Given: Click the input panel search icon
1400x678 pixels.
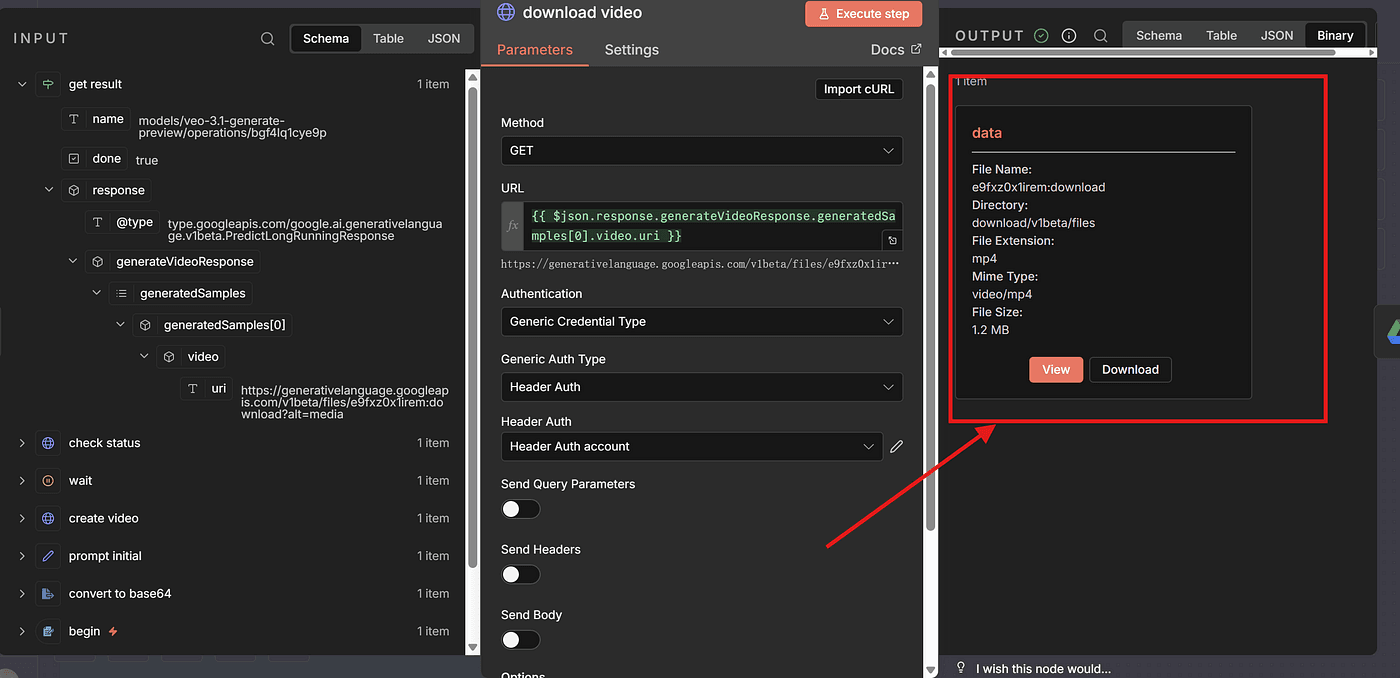Looking at the screenshot, I should (x=268, y=39).
